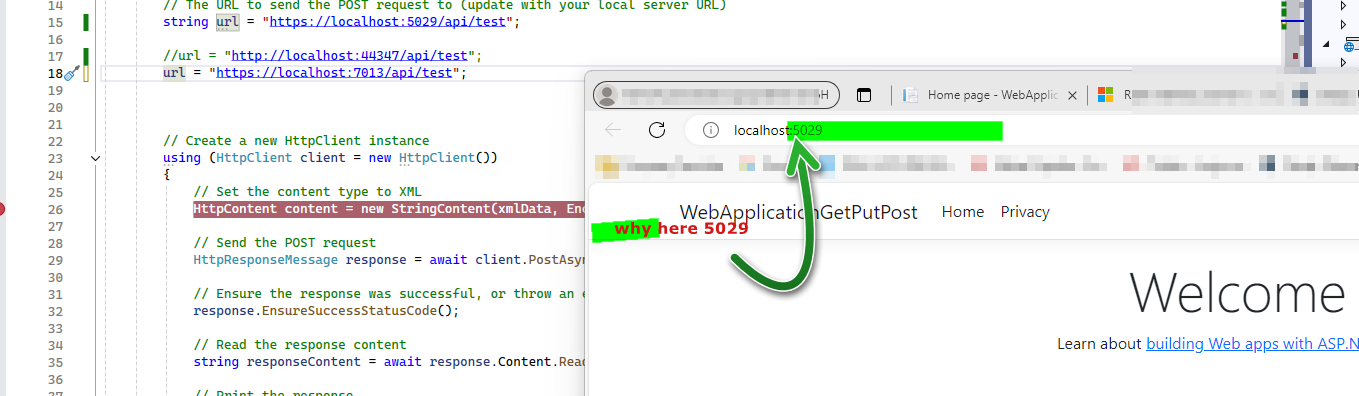Collapse the using block at line 23

(x=95, y=158)
